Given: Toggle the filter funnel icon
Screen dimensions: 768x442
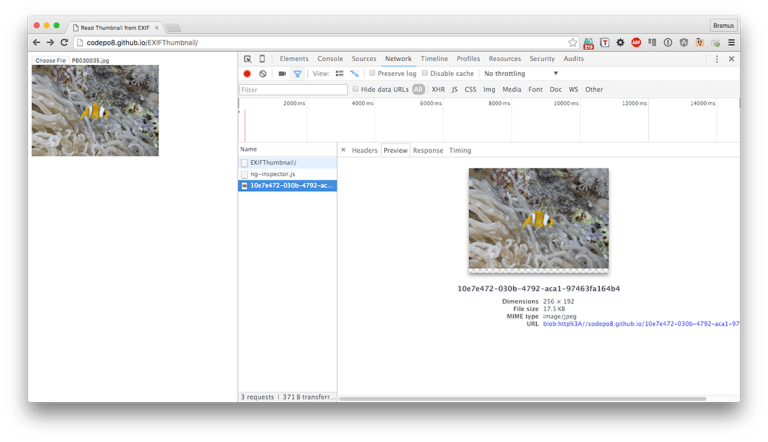Looking at the screenshot, I should pyautogui.click(x=297, y=74).
